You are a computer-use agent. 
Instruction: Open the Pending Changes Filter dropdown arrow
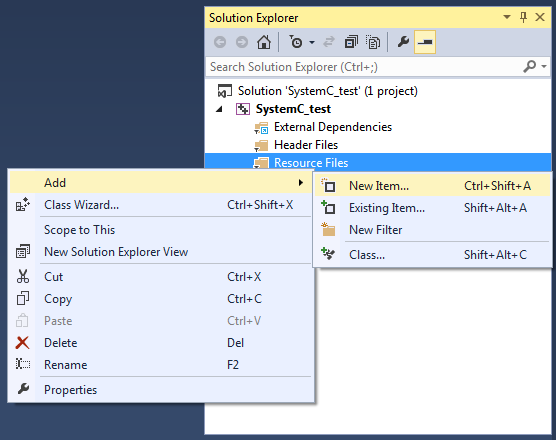point(312,43)
